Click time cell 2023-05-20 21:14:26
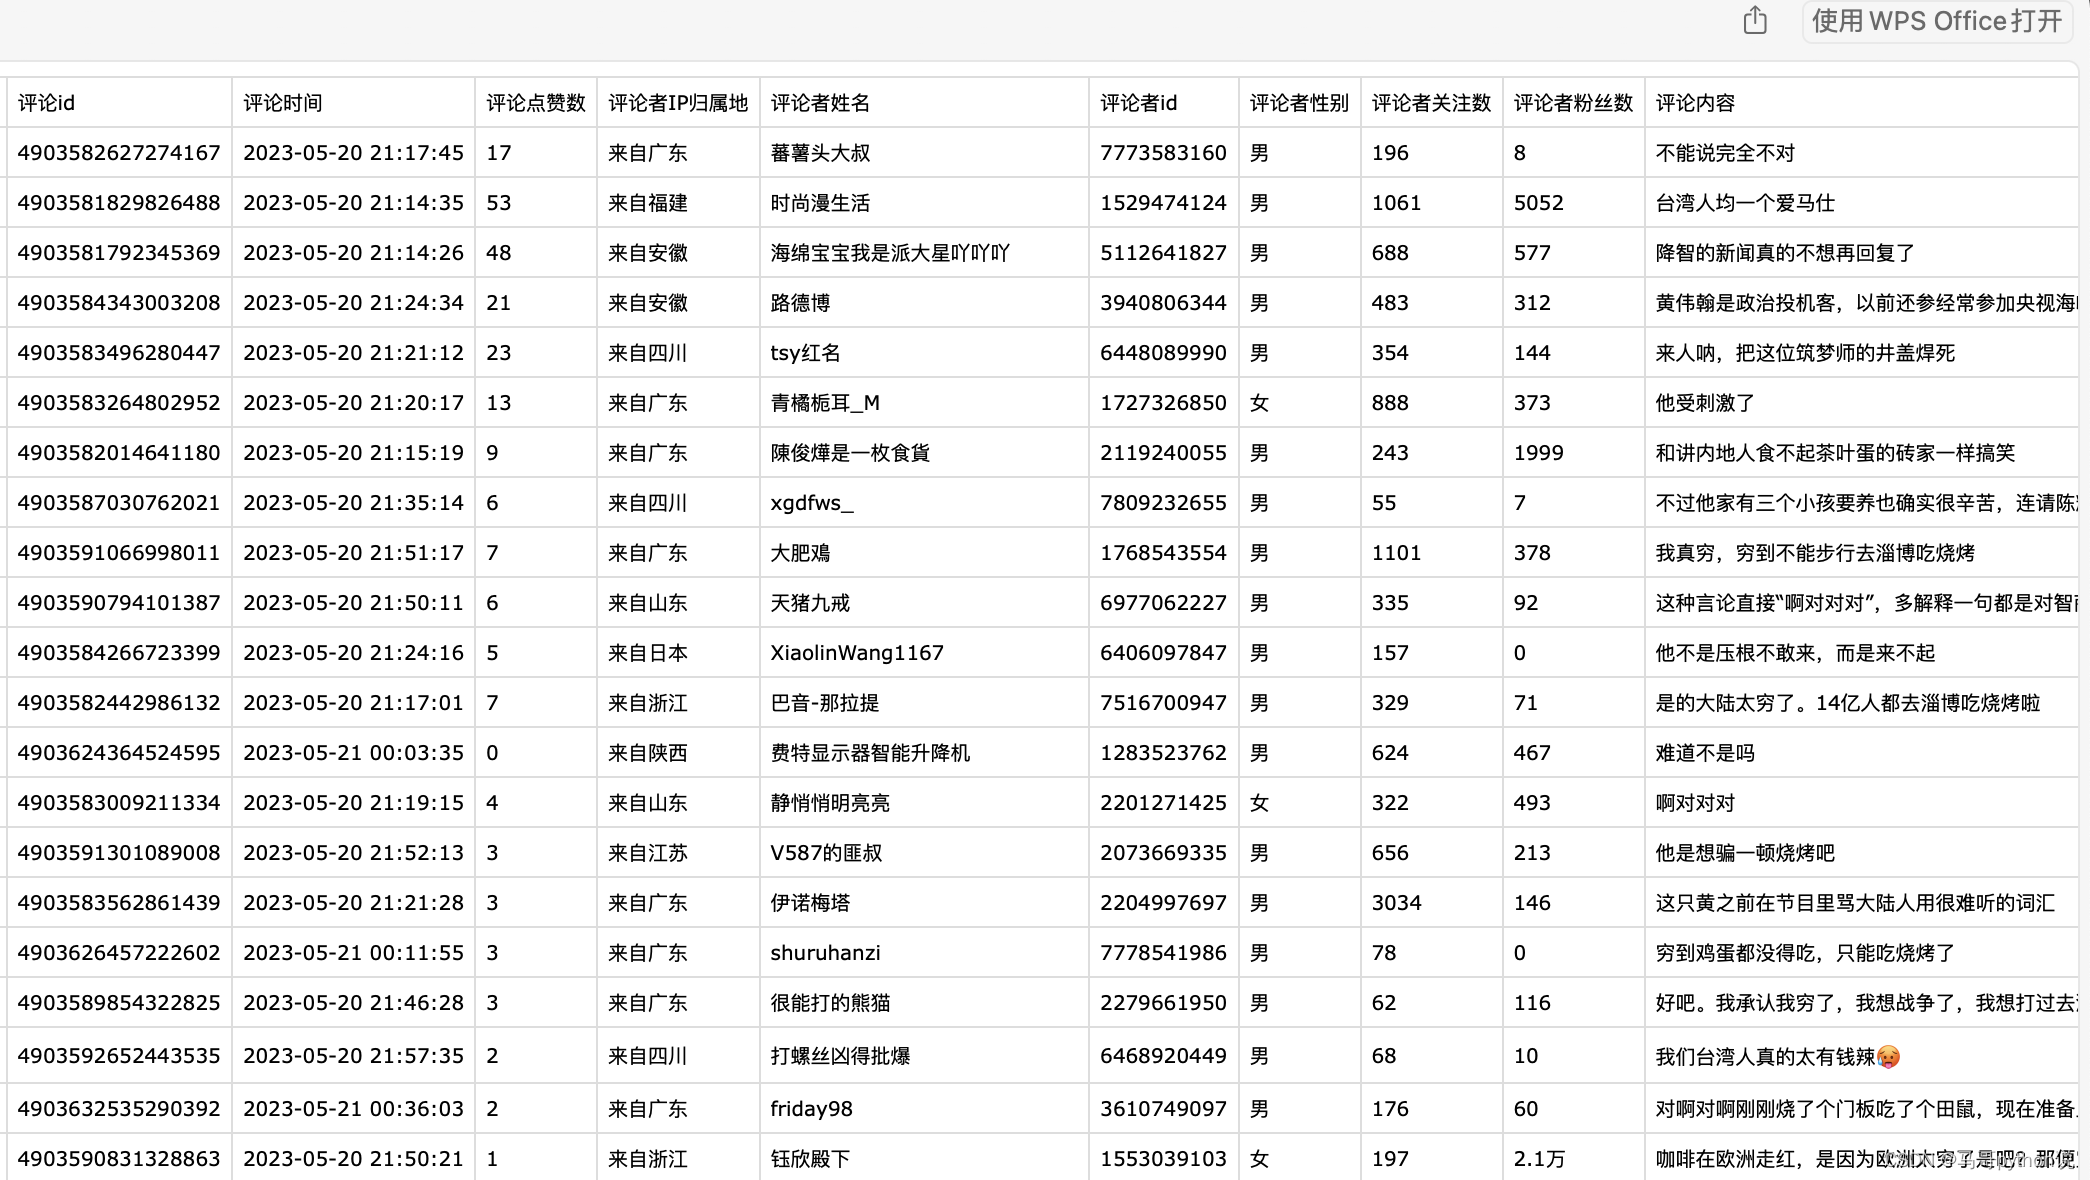This screenshot has height=1180, width=2090. pos(353,253)
